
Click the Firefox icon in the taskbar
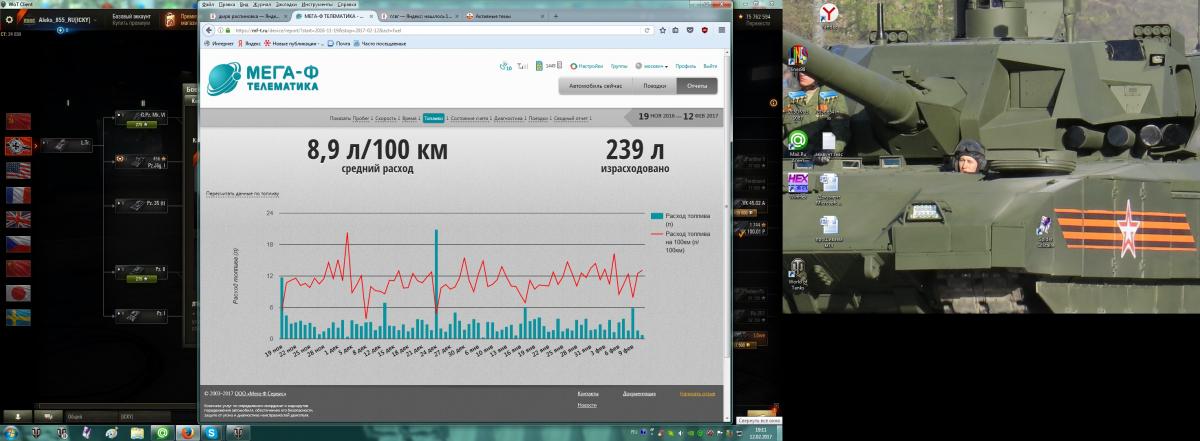[x=187, y=432]
